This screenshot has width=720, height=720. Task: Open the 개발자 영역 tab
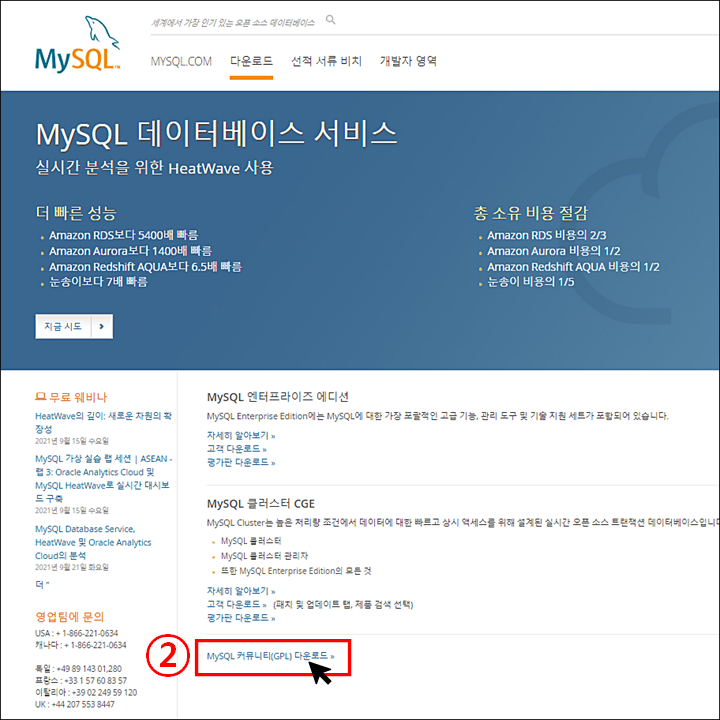click(408, 61)
